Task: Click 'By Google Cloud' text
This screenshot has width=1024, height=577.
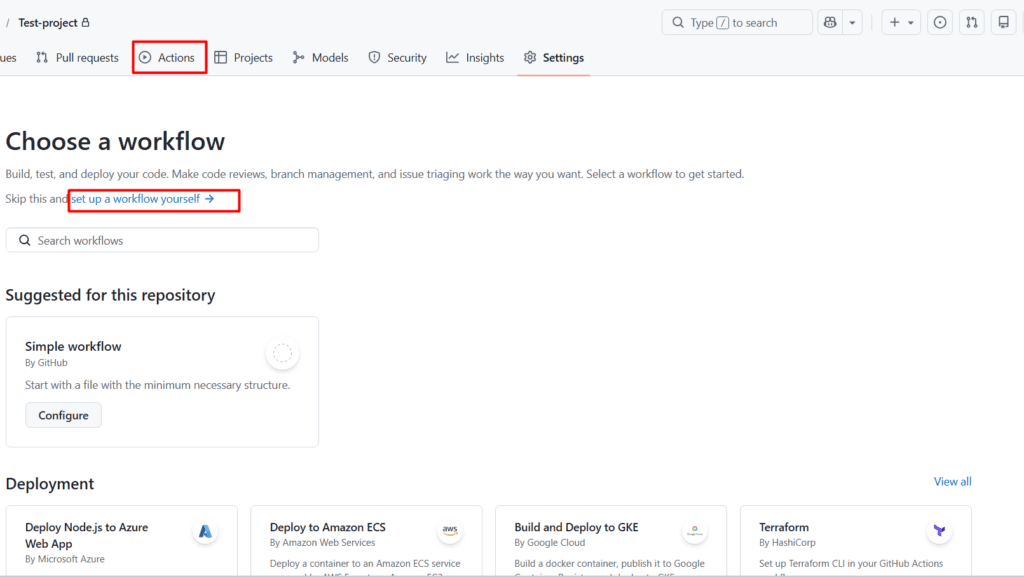Action: tap(549, 542)
